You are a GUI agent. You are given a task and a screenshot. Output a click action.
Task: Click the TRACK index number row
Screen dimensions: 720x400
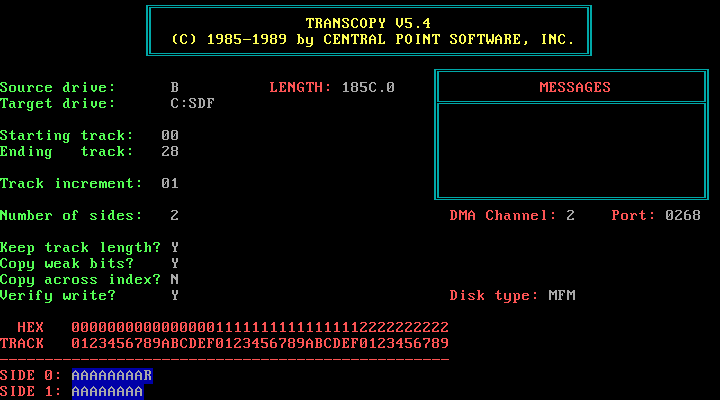[x=260, y=343]
